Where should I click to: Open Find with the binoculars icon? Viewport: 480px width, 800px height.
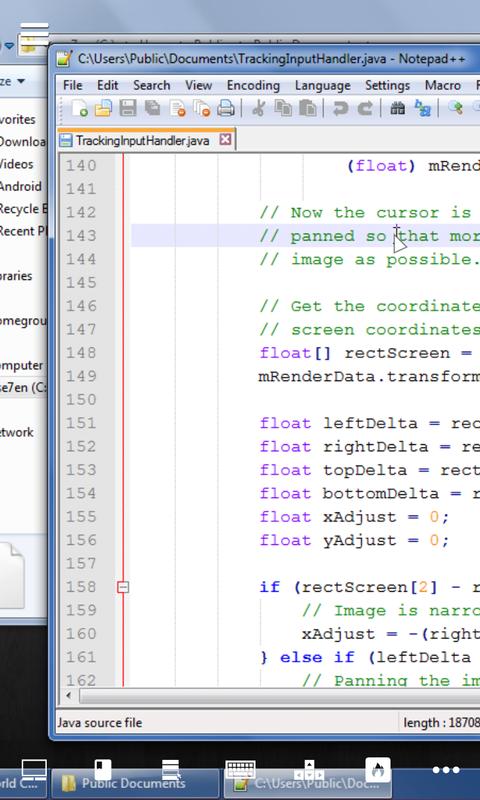pos(397,108)
